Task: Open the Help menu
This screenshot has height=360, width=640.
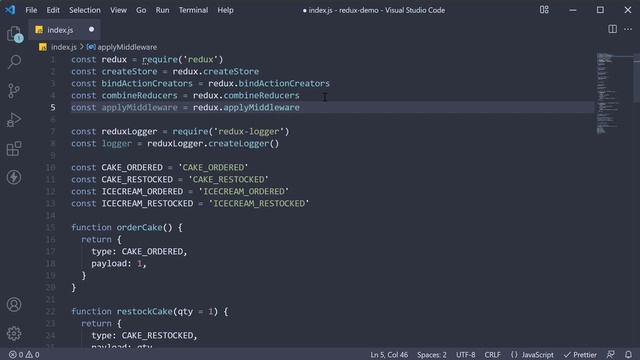Action: pos(225,10)
